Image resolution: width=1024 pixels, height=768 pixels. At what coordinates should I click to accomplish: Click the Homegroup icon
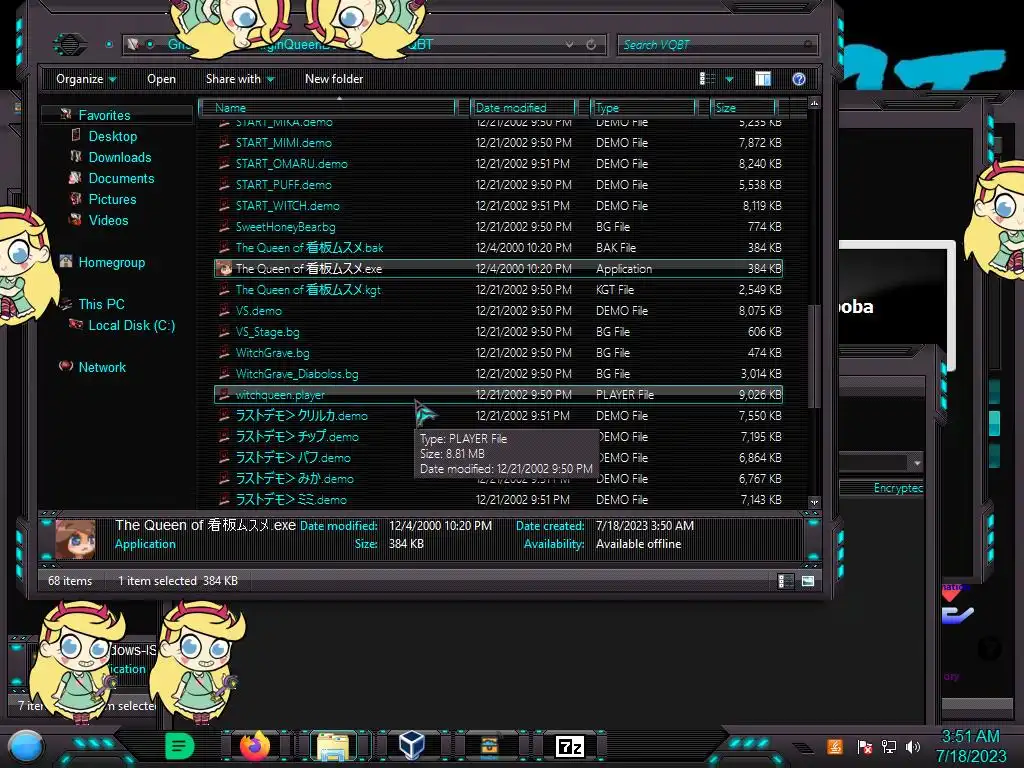click(66, 261)
